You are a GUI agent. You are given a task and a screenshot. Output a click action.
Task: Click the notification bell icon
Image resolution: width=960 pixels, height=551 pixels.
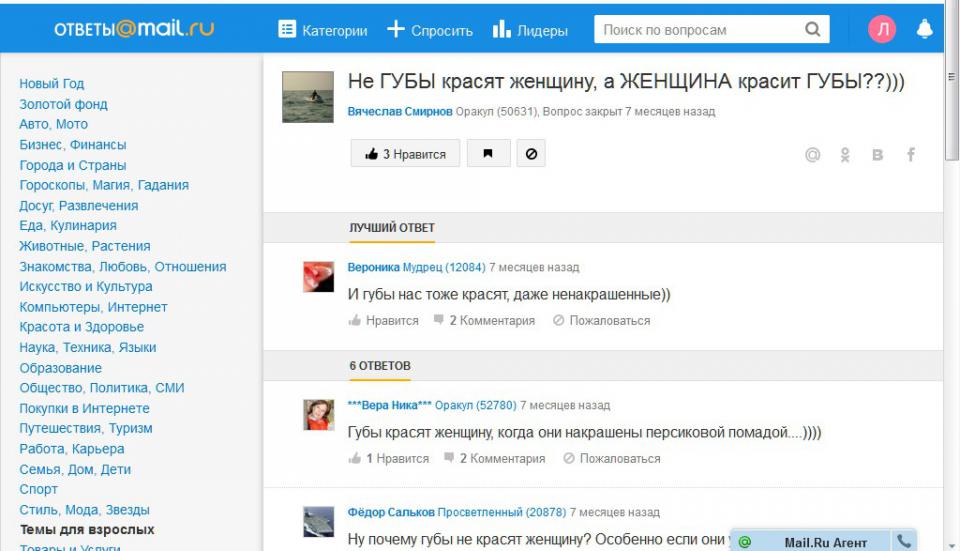924,30
